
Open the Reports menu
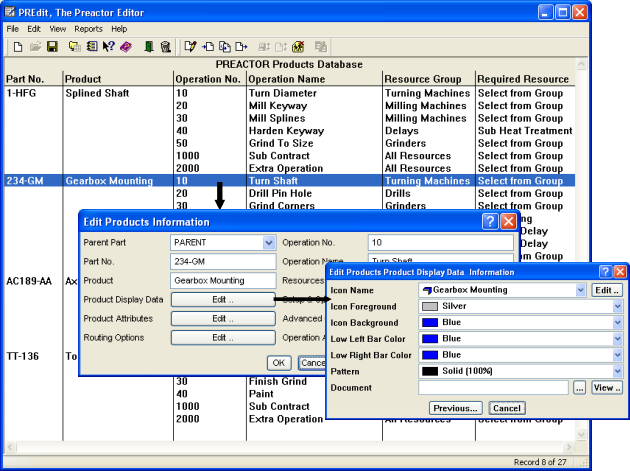point(88,29)
